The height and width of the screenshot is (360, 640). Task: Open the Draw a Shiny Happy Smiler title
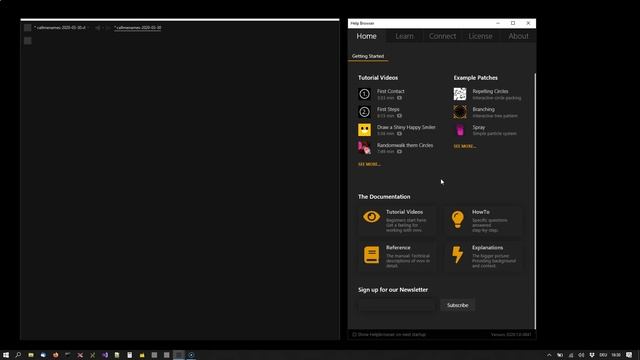[406, 127]
